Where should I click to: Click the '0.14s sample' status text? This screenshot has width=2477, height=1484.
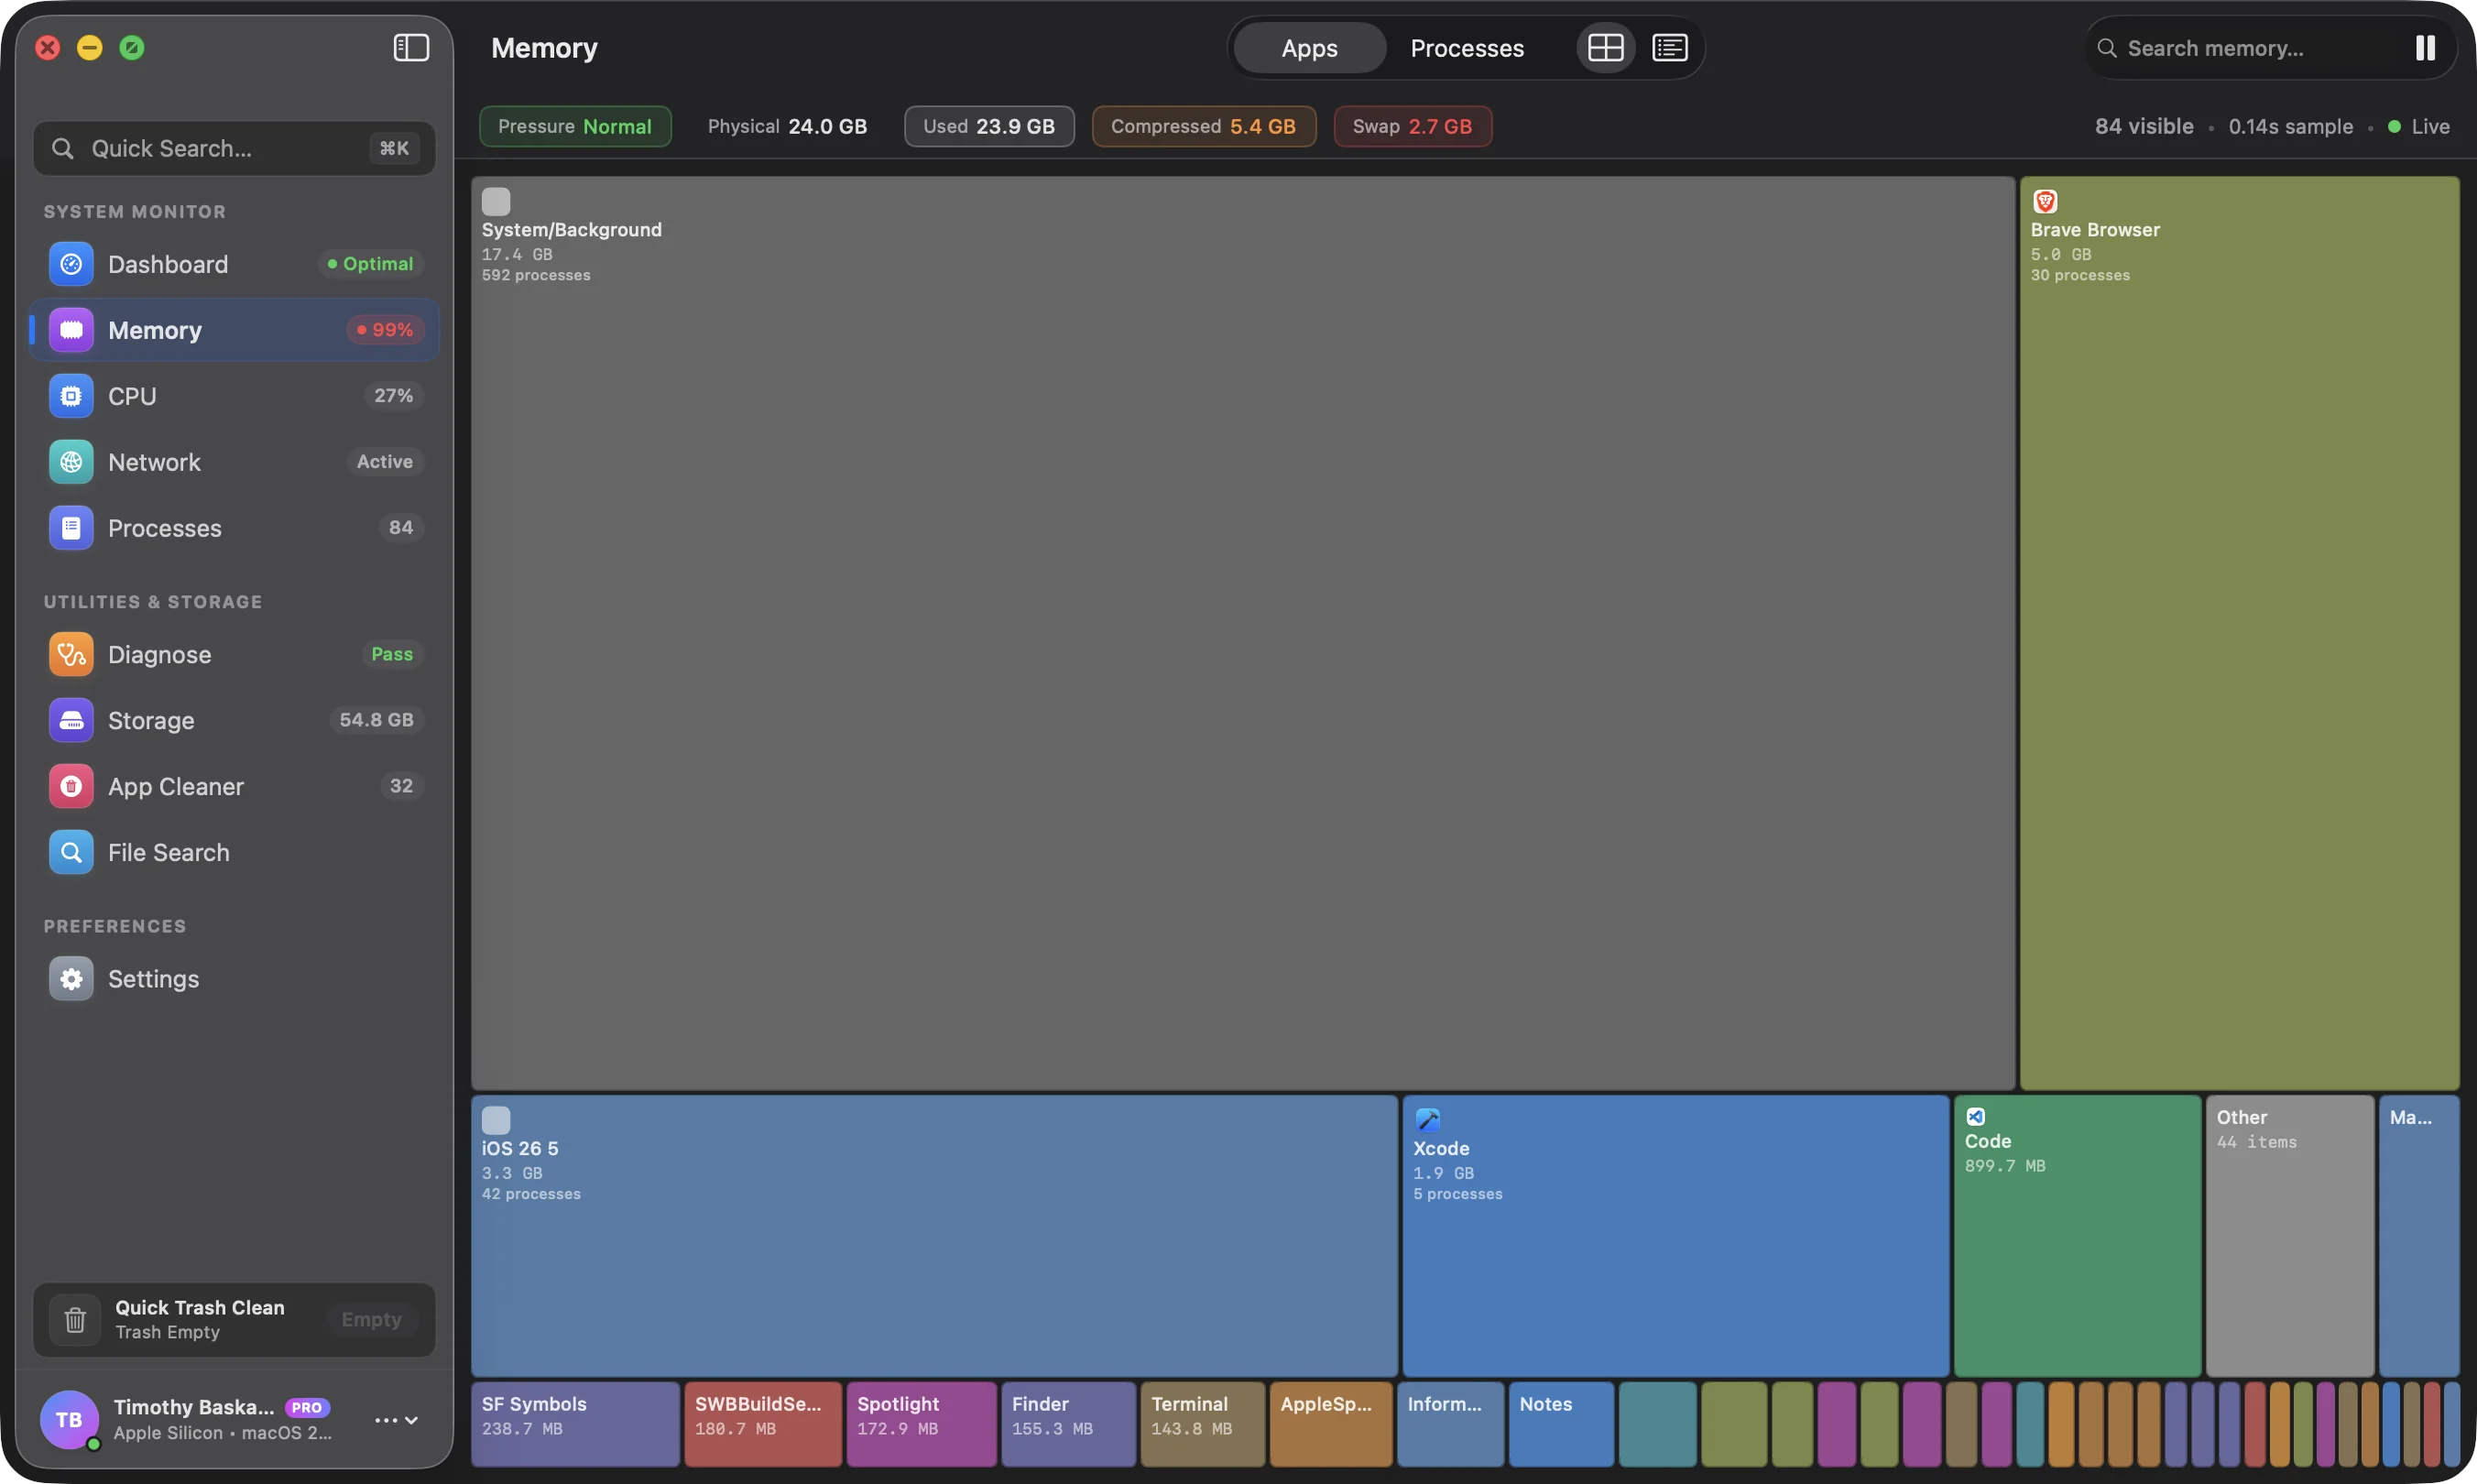tap(2290, 127)
